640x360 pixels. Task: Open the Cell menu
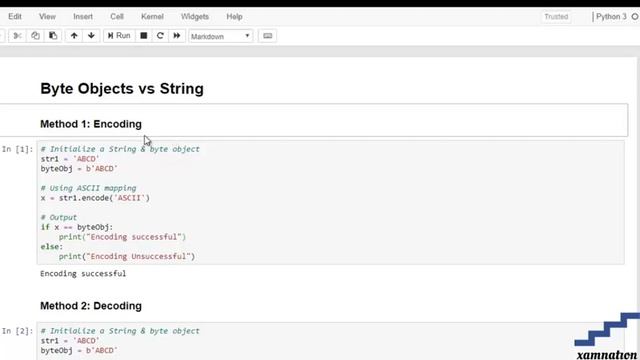pos(117,17)
